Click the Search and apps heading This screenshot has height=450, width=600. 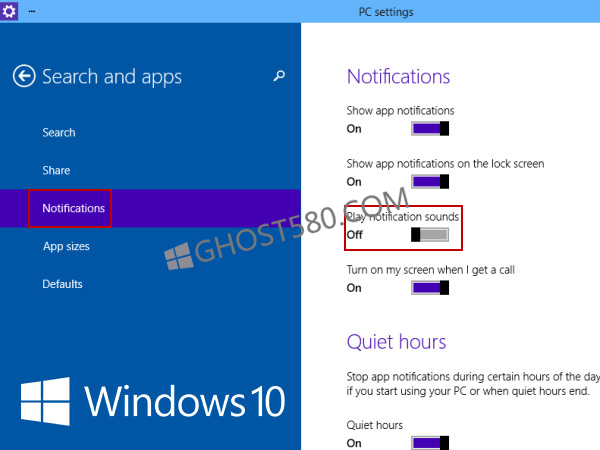pyautogui.click(x=112, y=77)
